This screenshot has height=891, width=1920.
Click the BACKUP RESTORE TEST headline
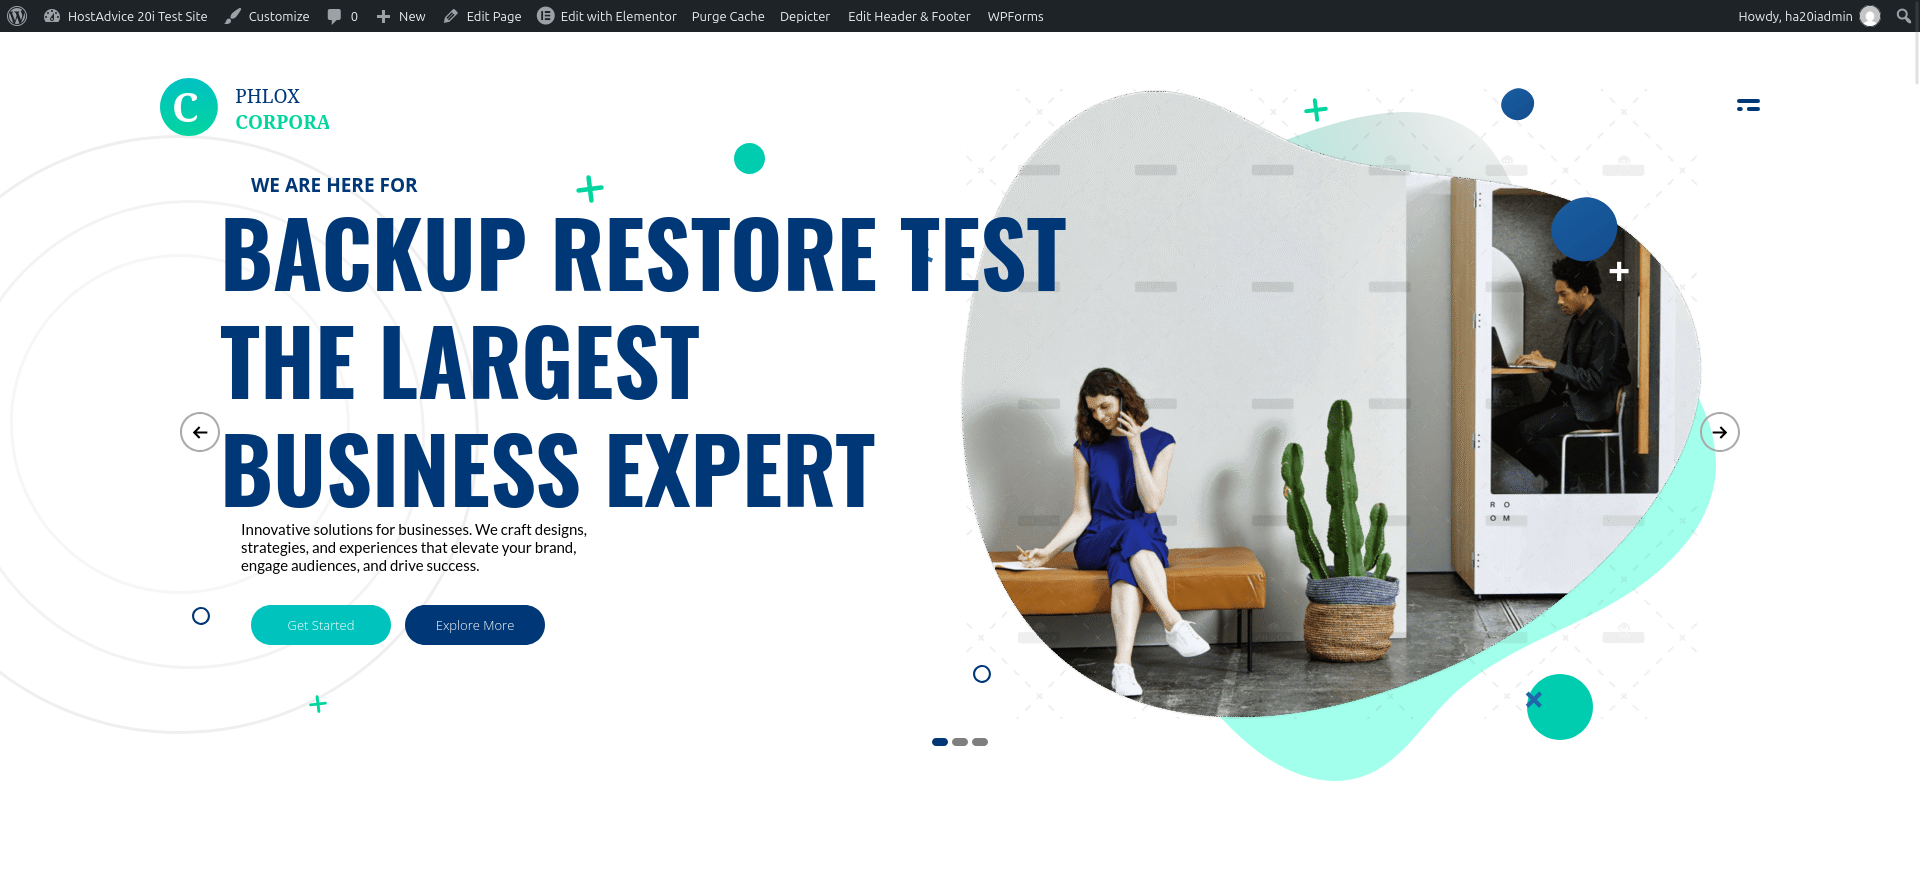point(644,256)
